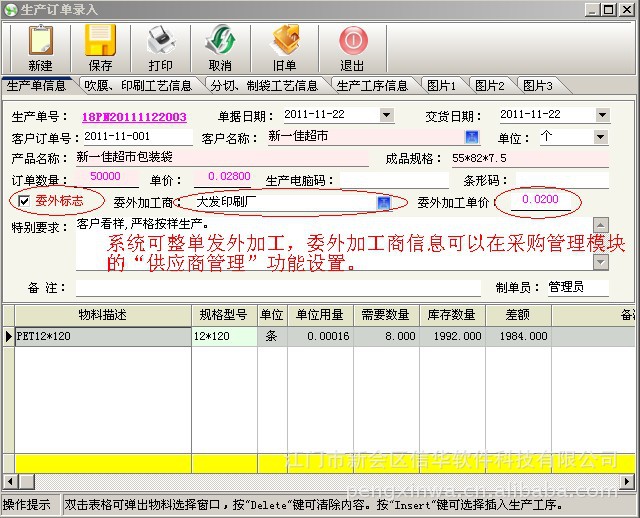This screenshot has height=518, width=640.
Task: Click the table horizontal scroll left arrow
Action: pyautogui.click(x=10, y=481)
